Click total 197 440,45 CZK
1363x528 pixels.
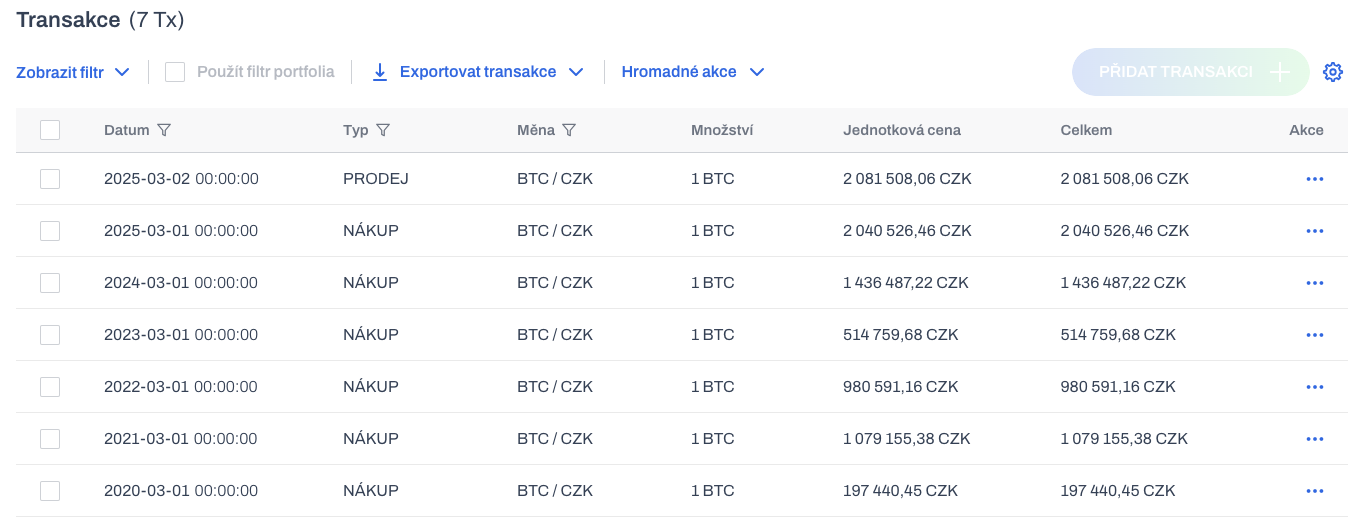click(1118, 491)
